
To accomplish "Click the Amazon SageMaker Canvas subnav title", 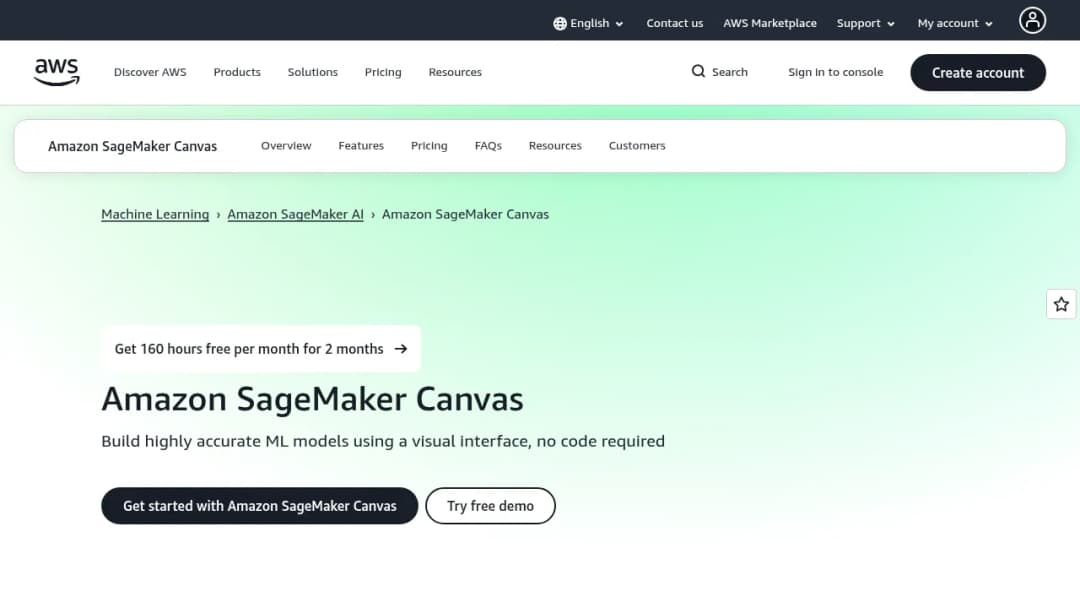I will click(132, 146).
